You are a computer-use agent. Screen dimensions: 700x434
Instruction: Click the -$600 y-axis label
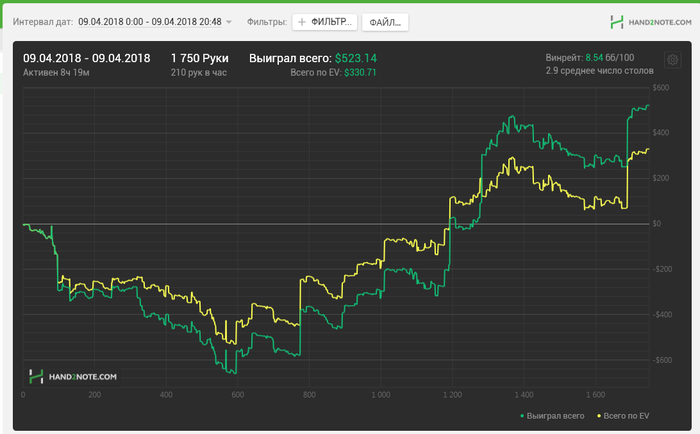tap(662, 360)
